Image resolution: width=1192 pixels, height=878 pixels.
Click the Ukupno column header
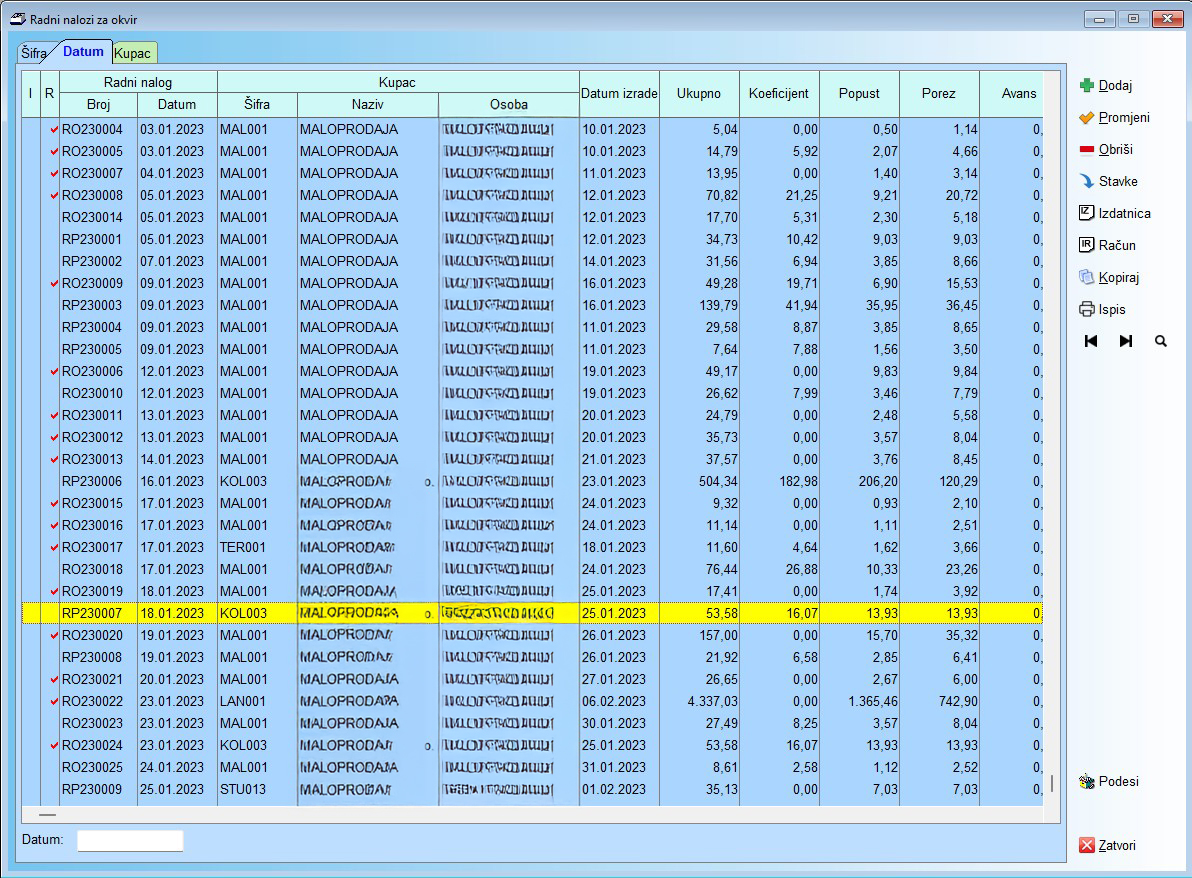pos(699,93)
